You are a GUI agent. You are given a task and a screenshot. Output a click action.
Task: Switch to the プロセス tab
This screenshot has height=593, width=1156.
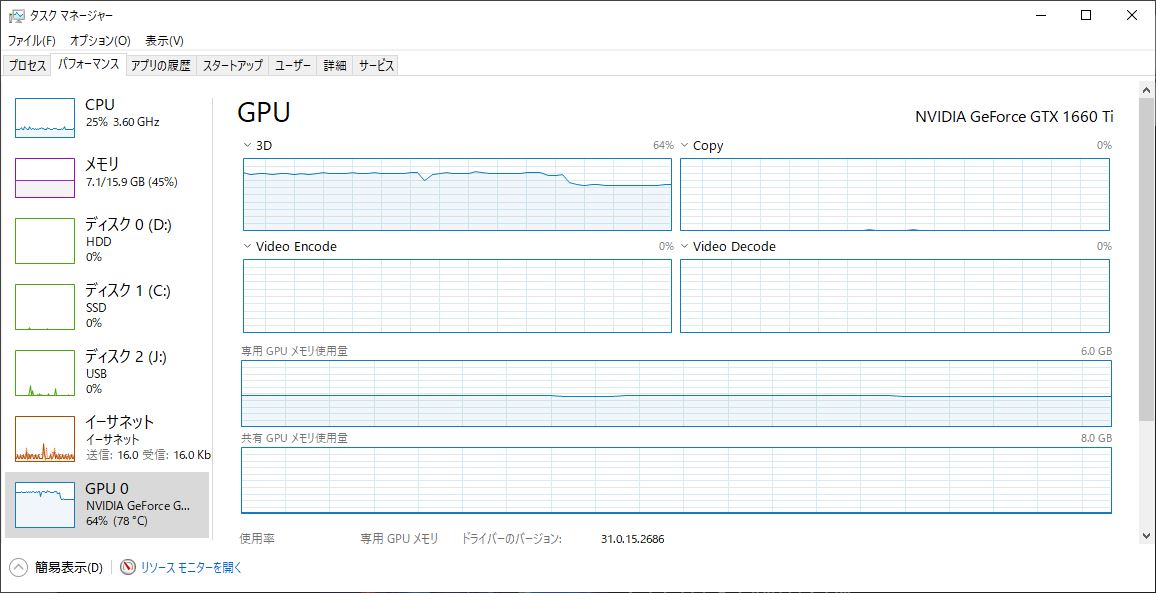point(28,66)
